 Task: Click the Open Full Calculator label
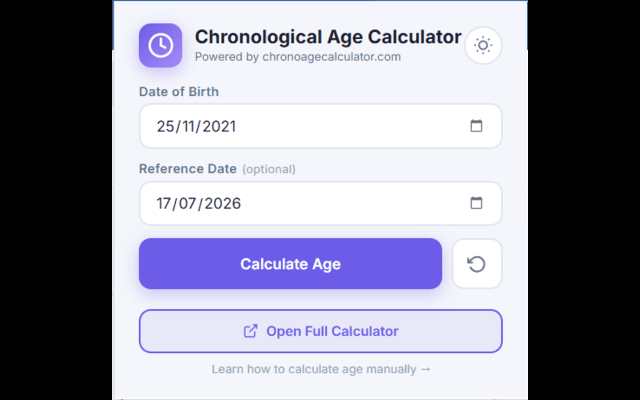332,331
